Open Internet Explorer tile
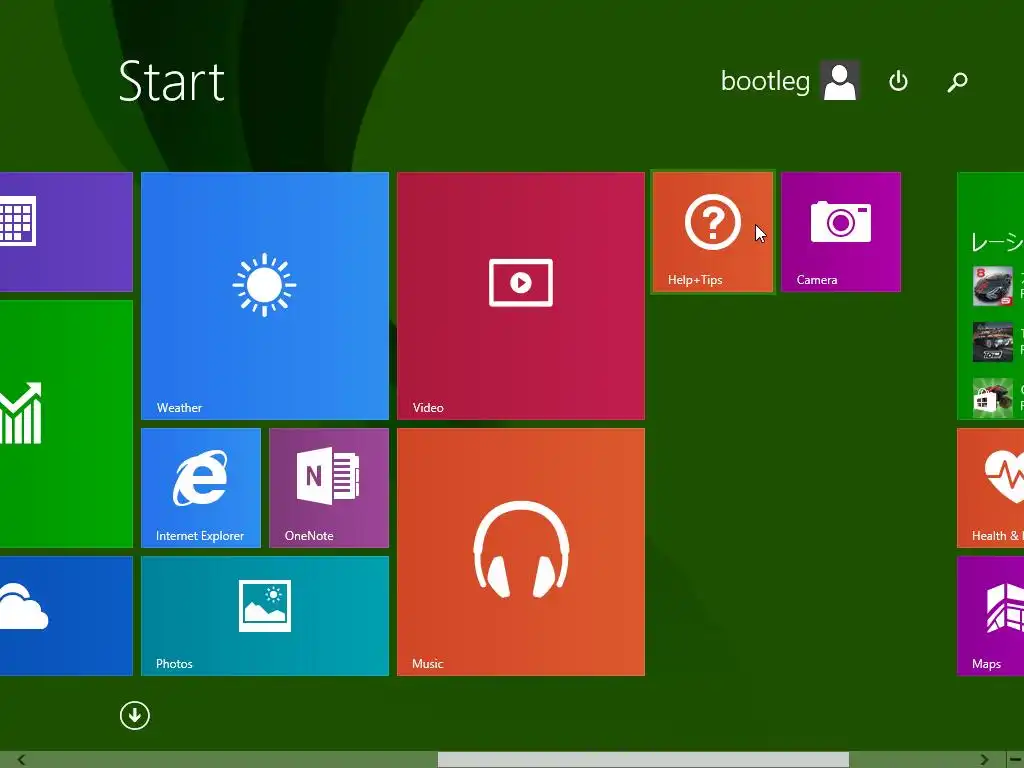The image size is (1024, 768). 200,488
